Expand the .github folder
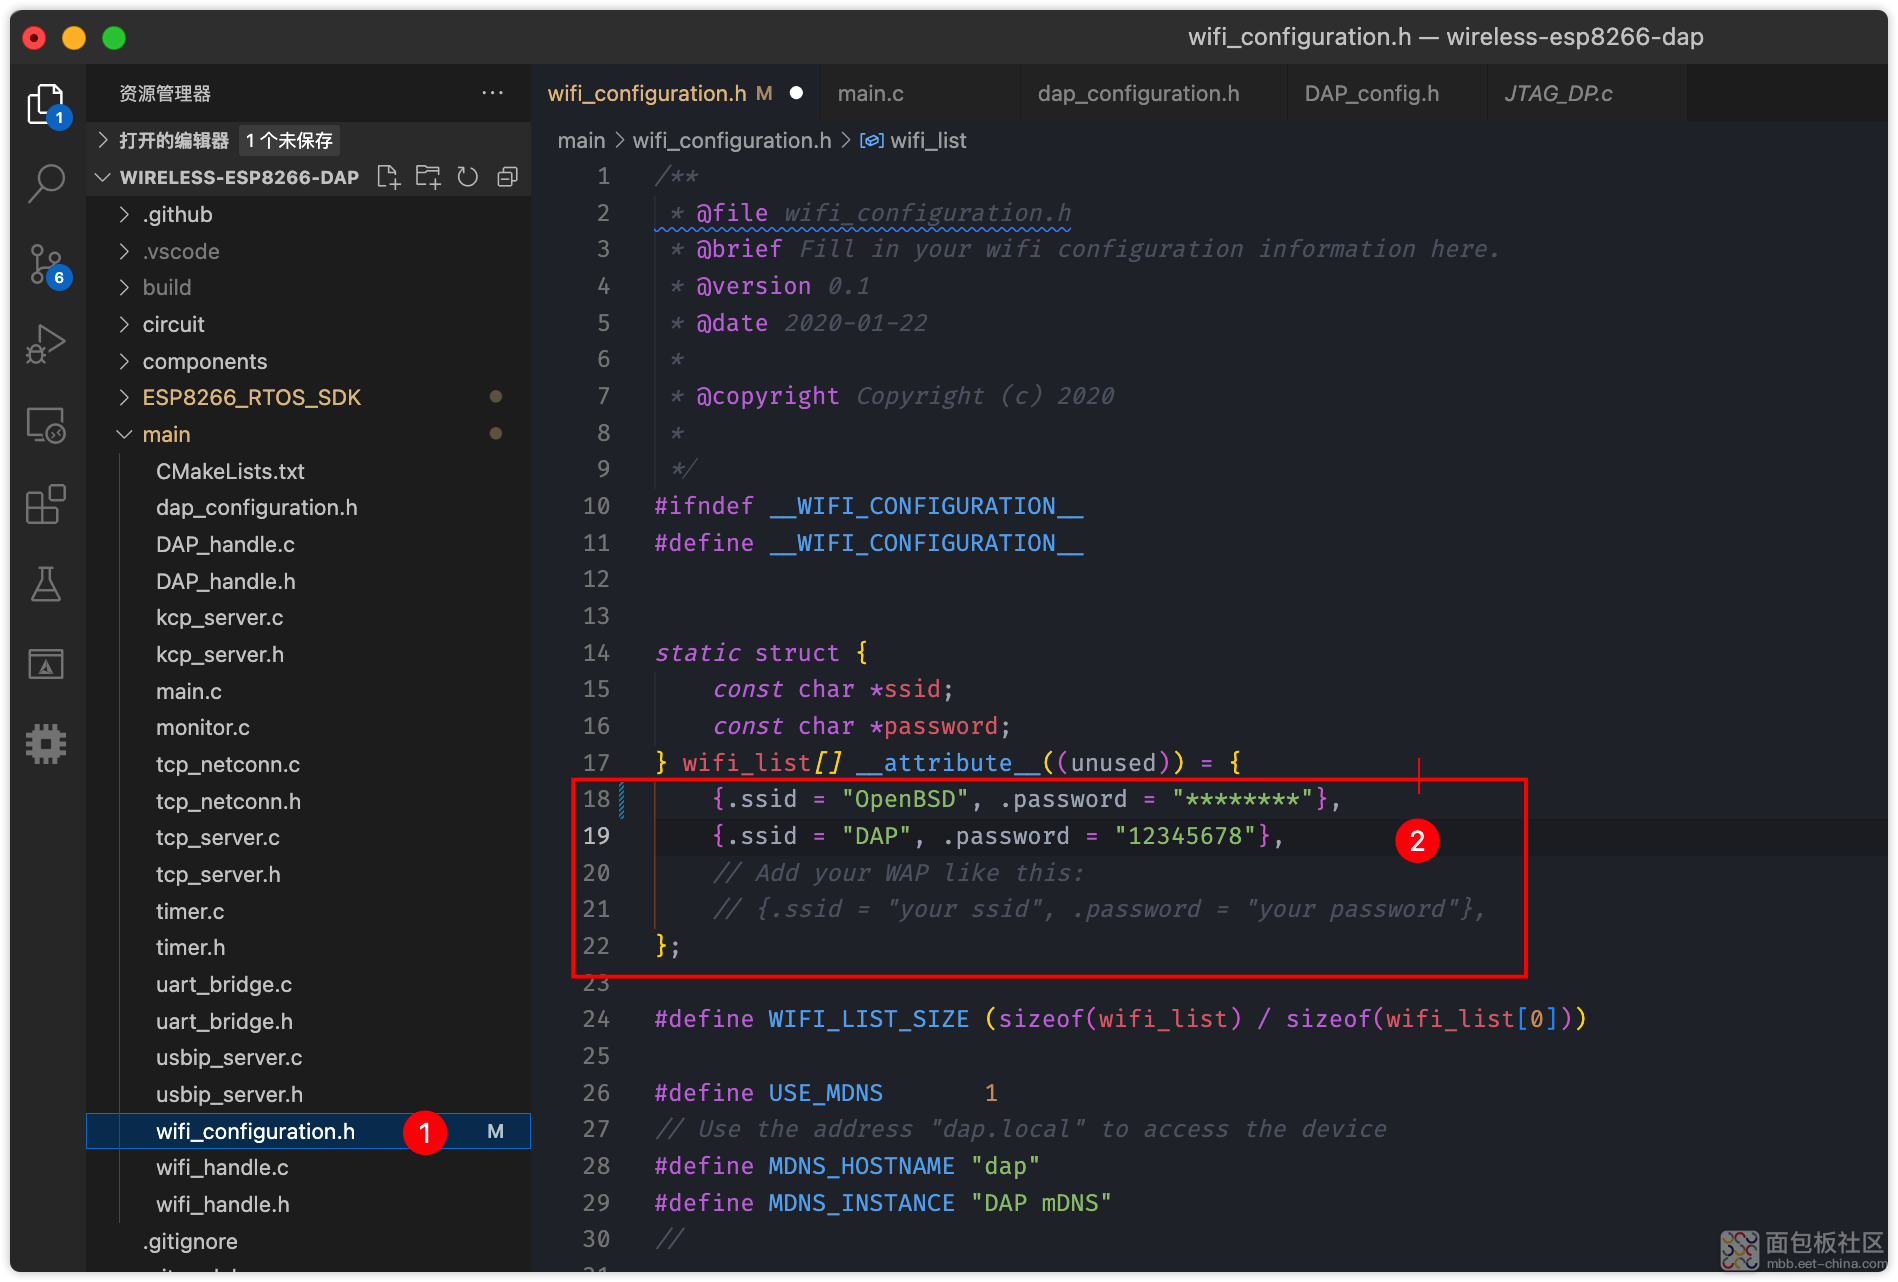The height and width of the screenshot is (1282, 1898). 124,214
